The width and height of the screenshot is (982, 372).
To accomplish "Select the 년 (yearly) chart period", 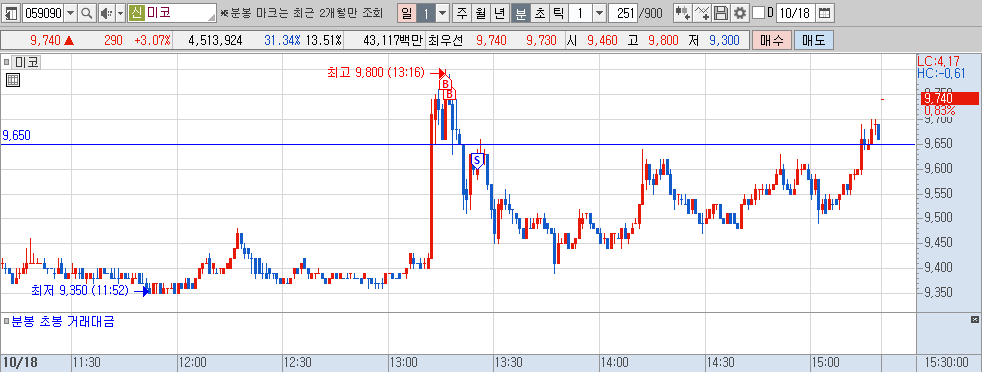I will (499, 13).
